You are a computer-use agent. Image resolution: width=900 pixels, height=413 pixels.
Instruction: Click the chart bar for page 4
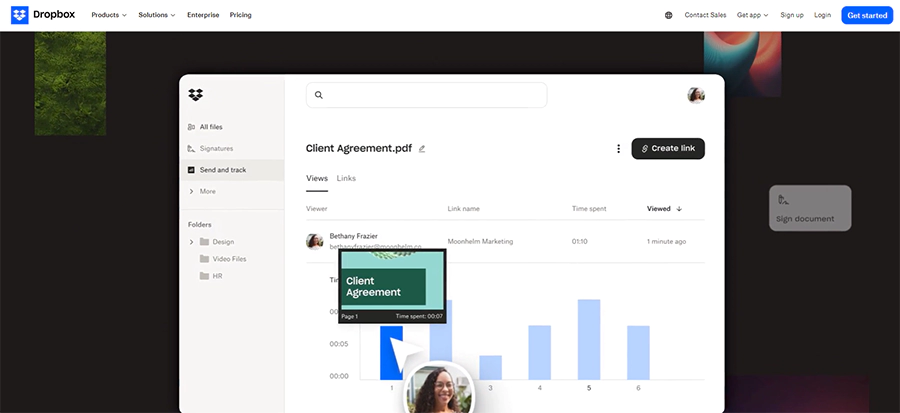(540, 353)
